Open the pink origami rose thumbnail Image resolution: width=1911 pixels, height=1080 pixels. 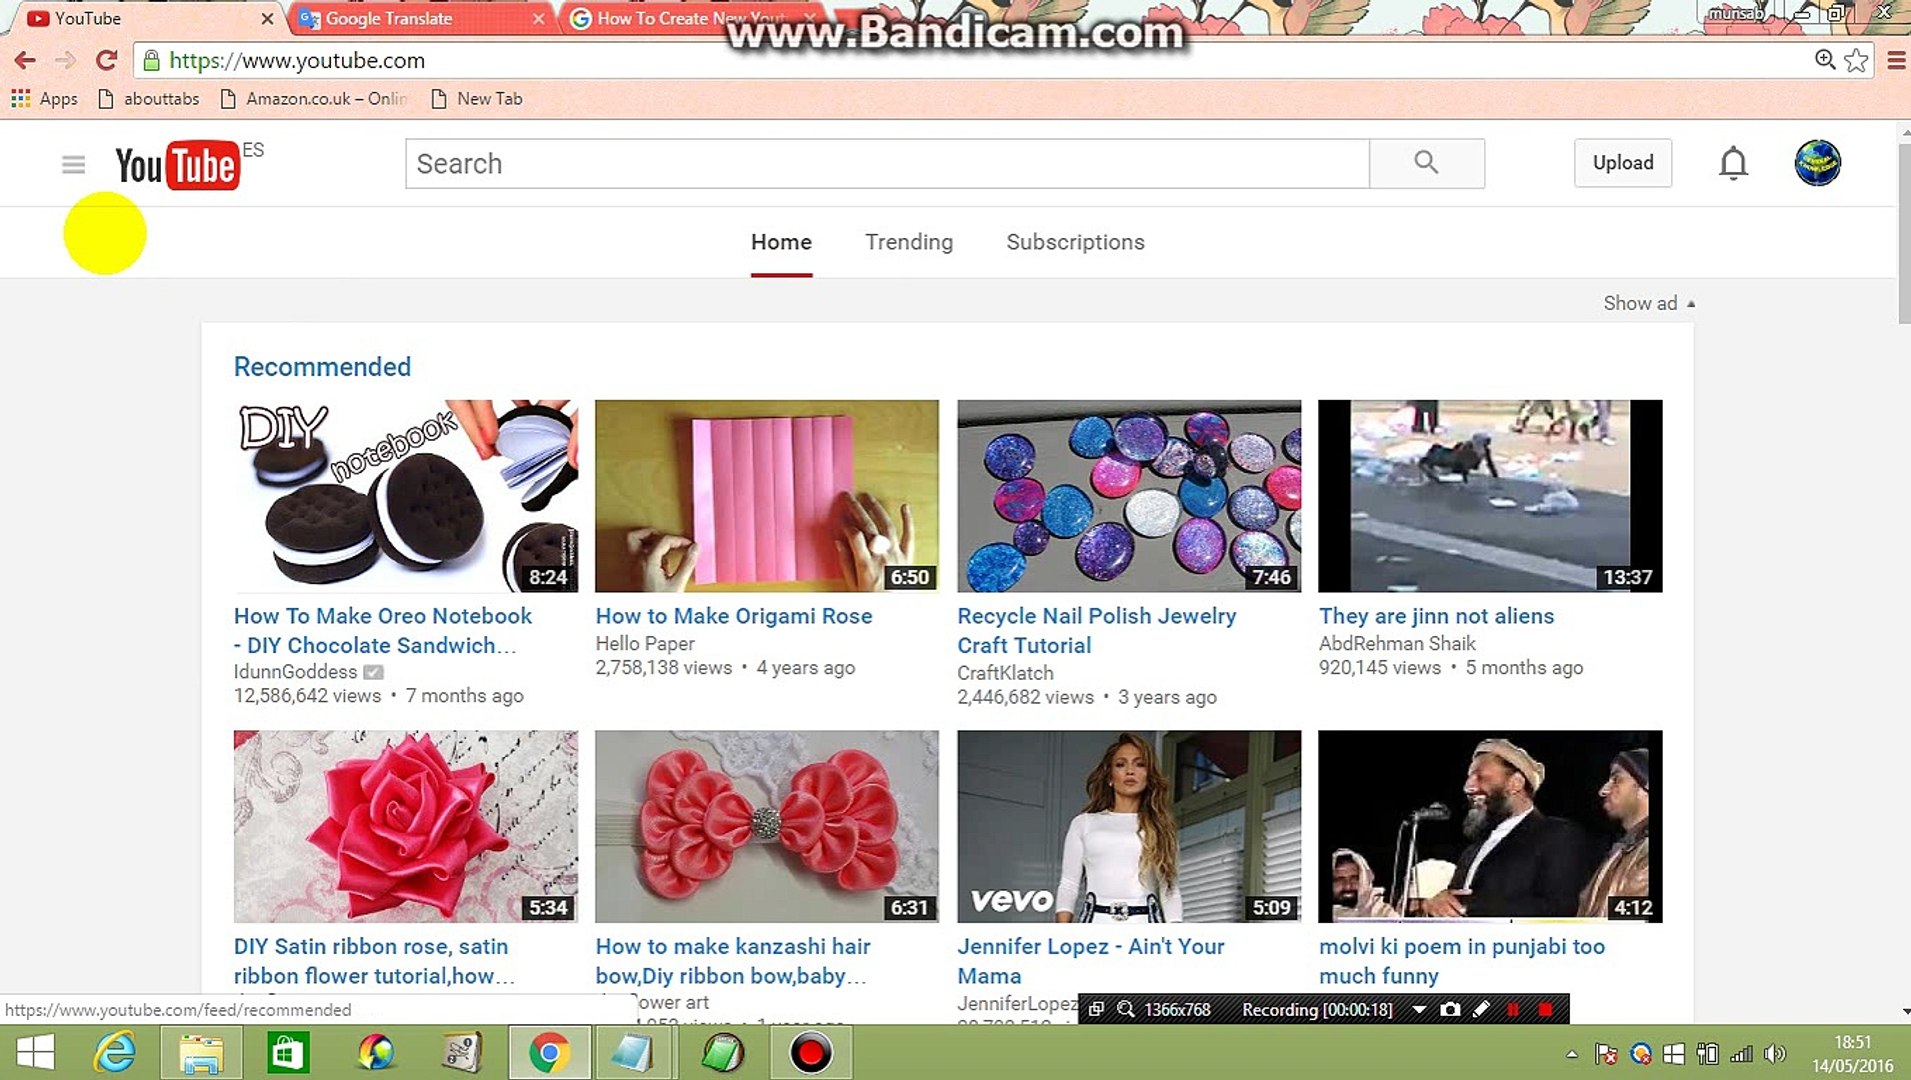767,496
